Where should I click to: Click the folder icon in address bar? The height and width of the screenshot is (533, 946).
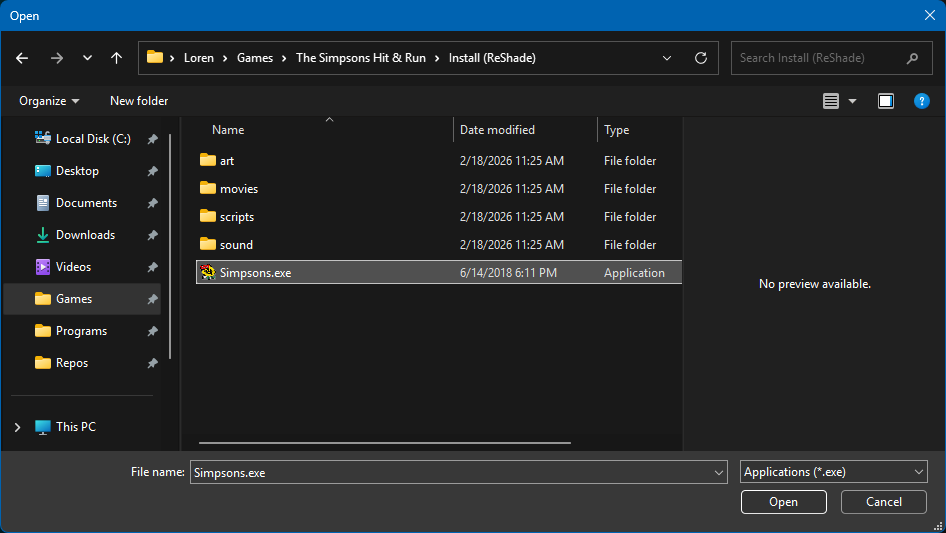click(155, 57)
